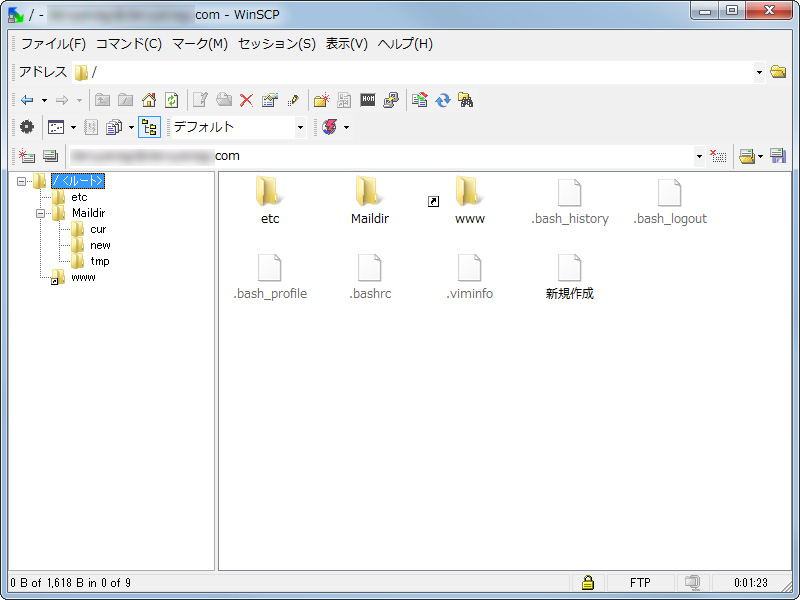Open the セッション(S) menu
800x600 pixels.
(x=277, y=44)
